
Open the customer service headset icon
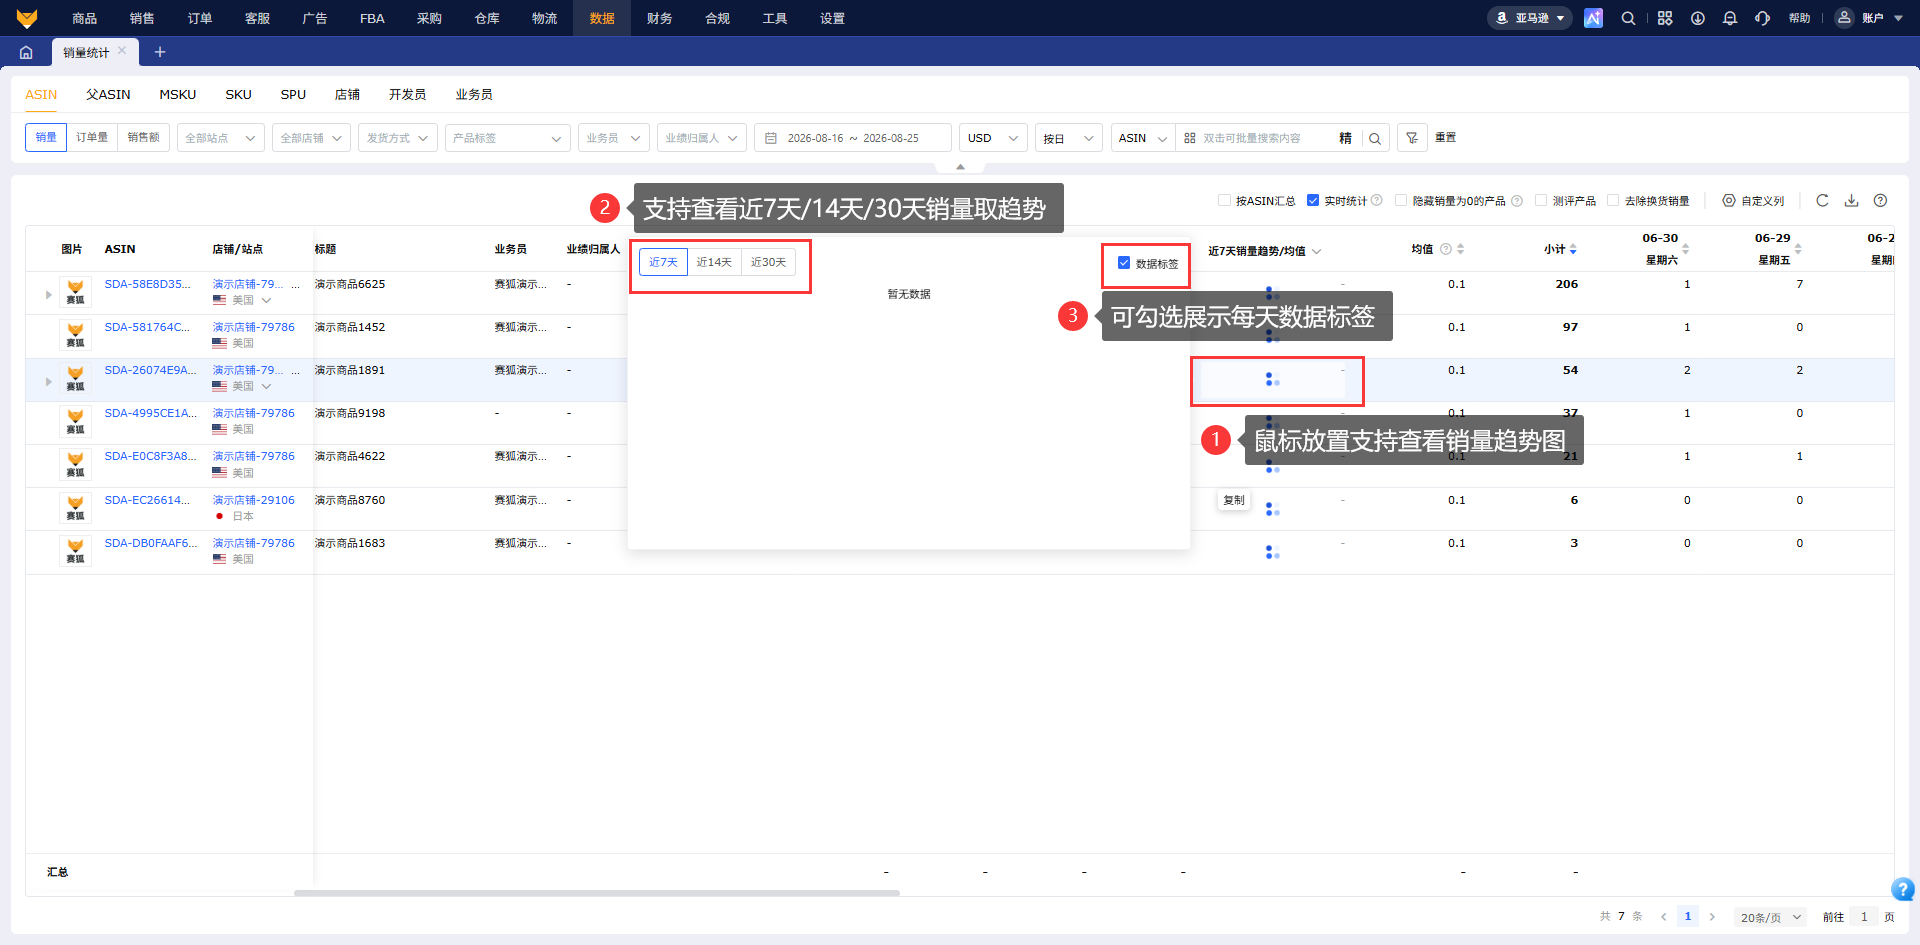click(x=1762, y=18)
